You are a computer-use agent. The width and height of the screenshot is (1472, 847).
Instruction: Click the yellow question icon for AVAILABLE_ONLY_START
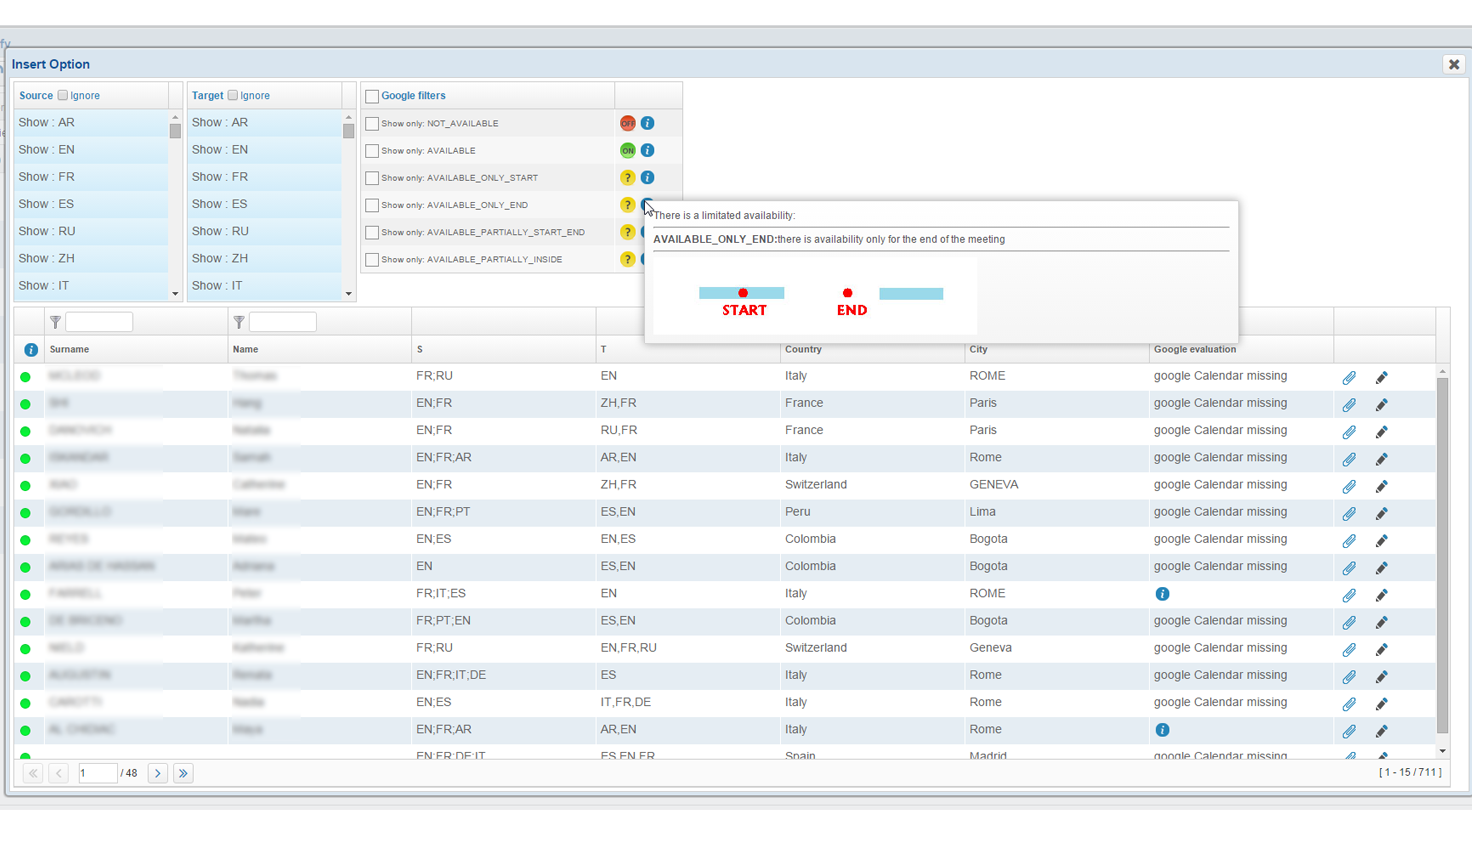click(x=628, y=177)
